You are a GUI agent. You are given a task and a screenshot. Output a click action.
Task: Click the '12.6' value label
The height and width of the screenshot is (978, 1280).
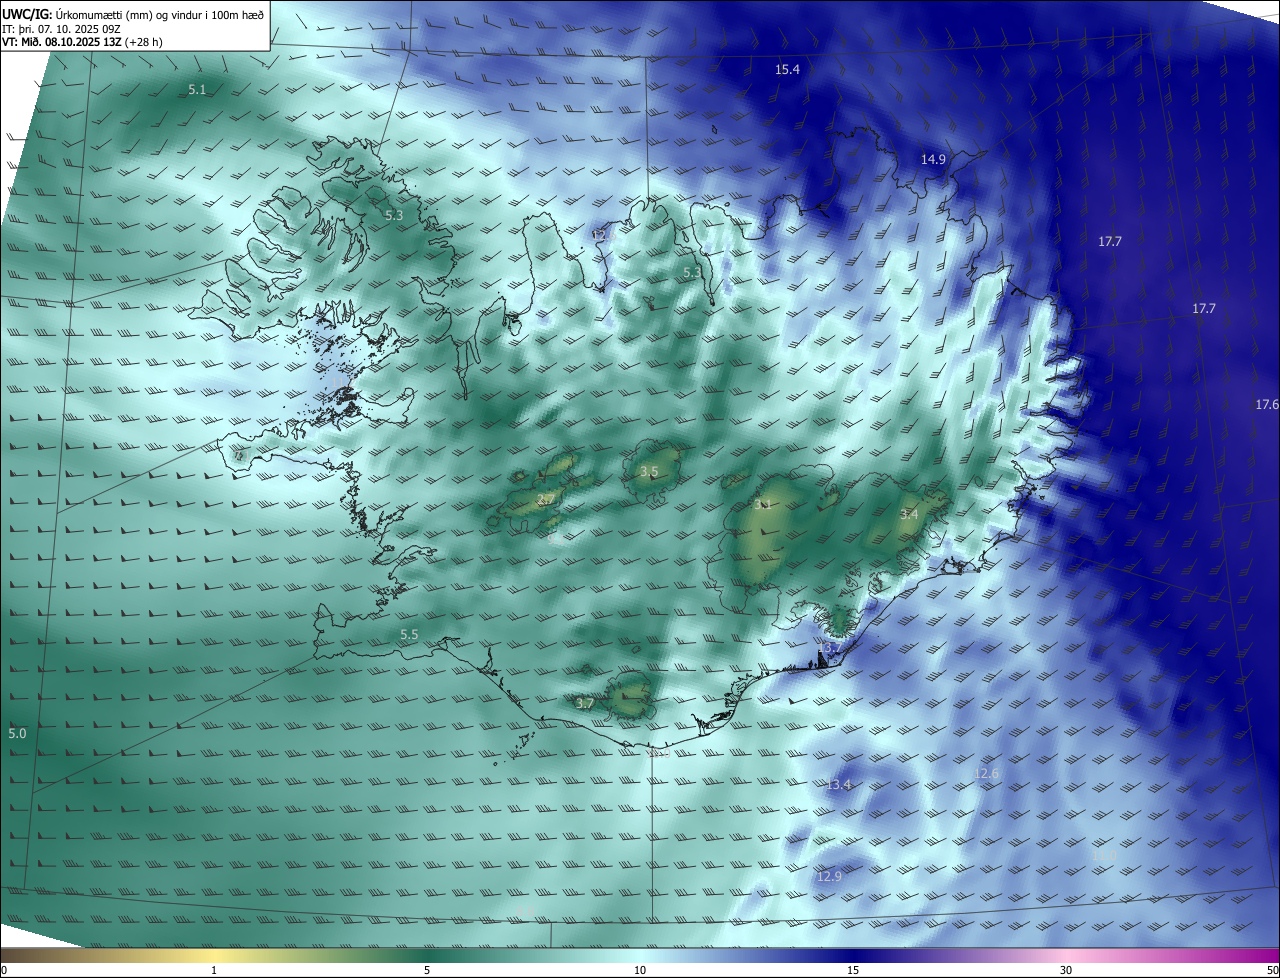click(x=986, y=773)
